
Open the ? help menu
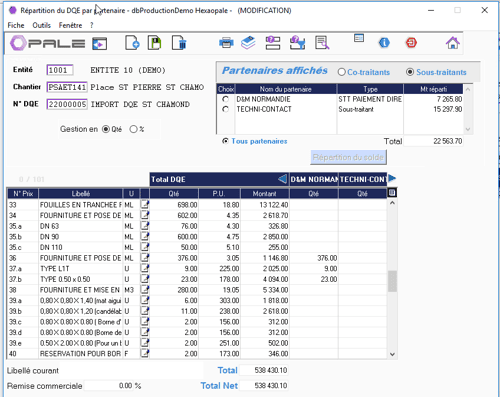click(92, 25)
